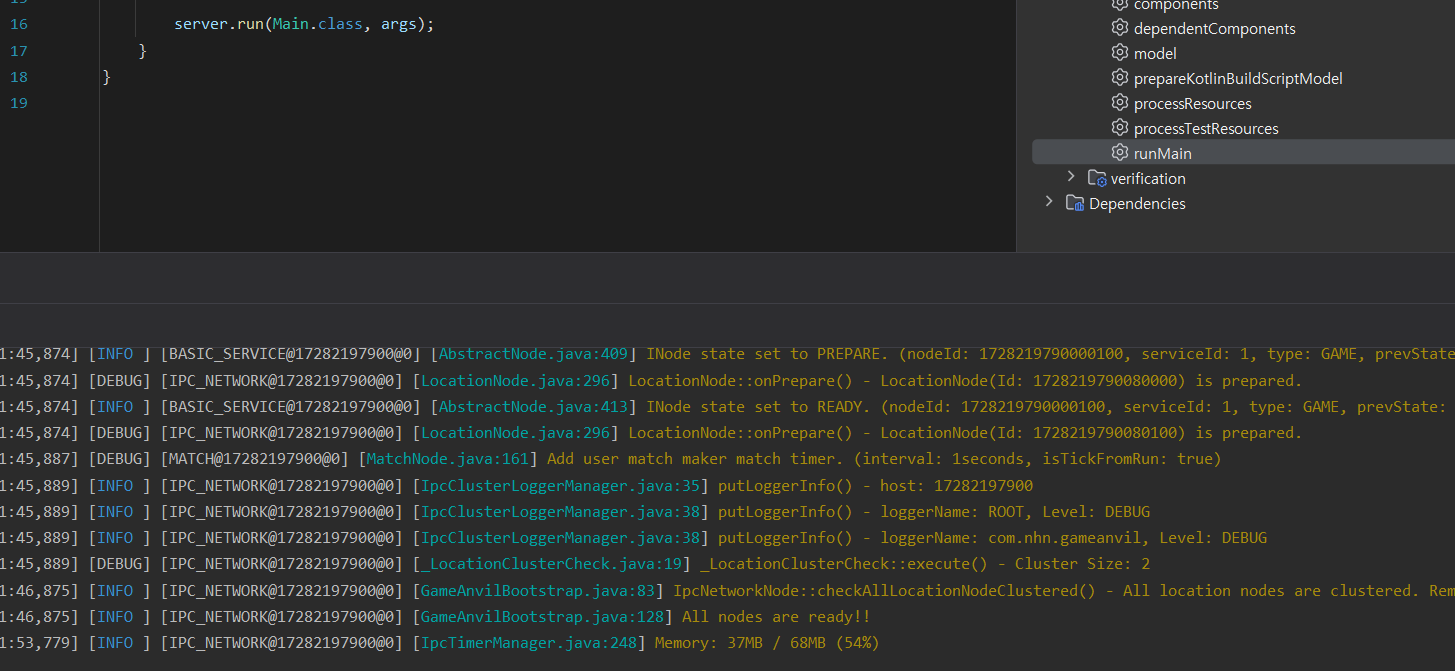Click the Dependencies folder icon
Screen dimensions: 1455x671
pyautogui.click(x=1075, y=204)
